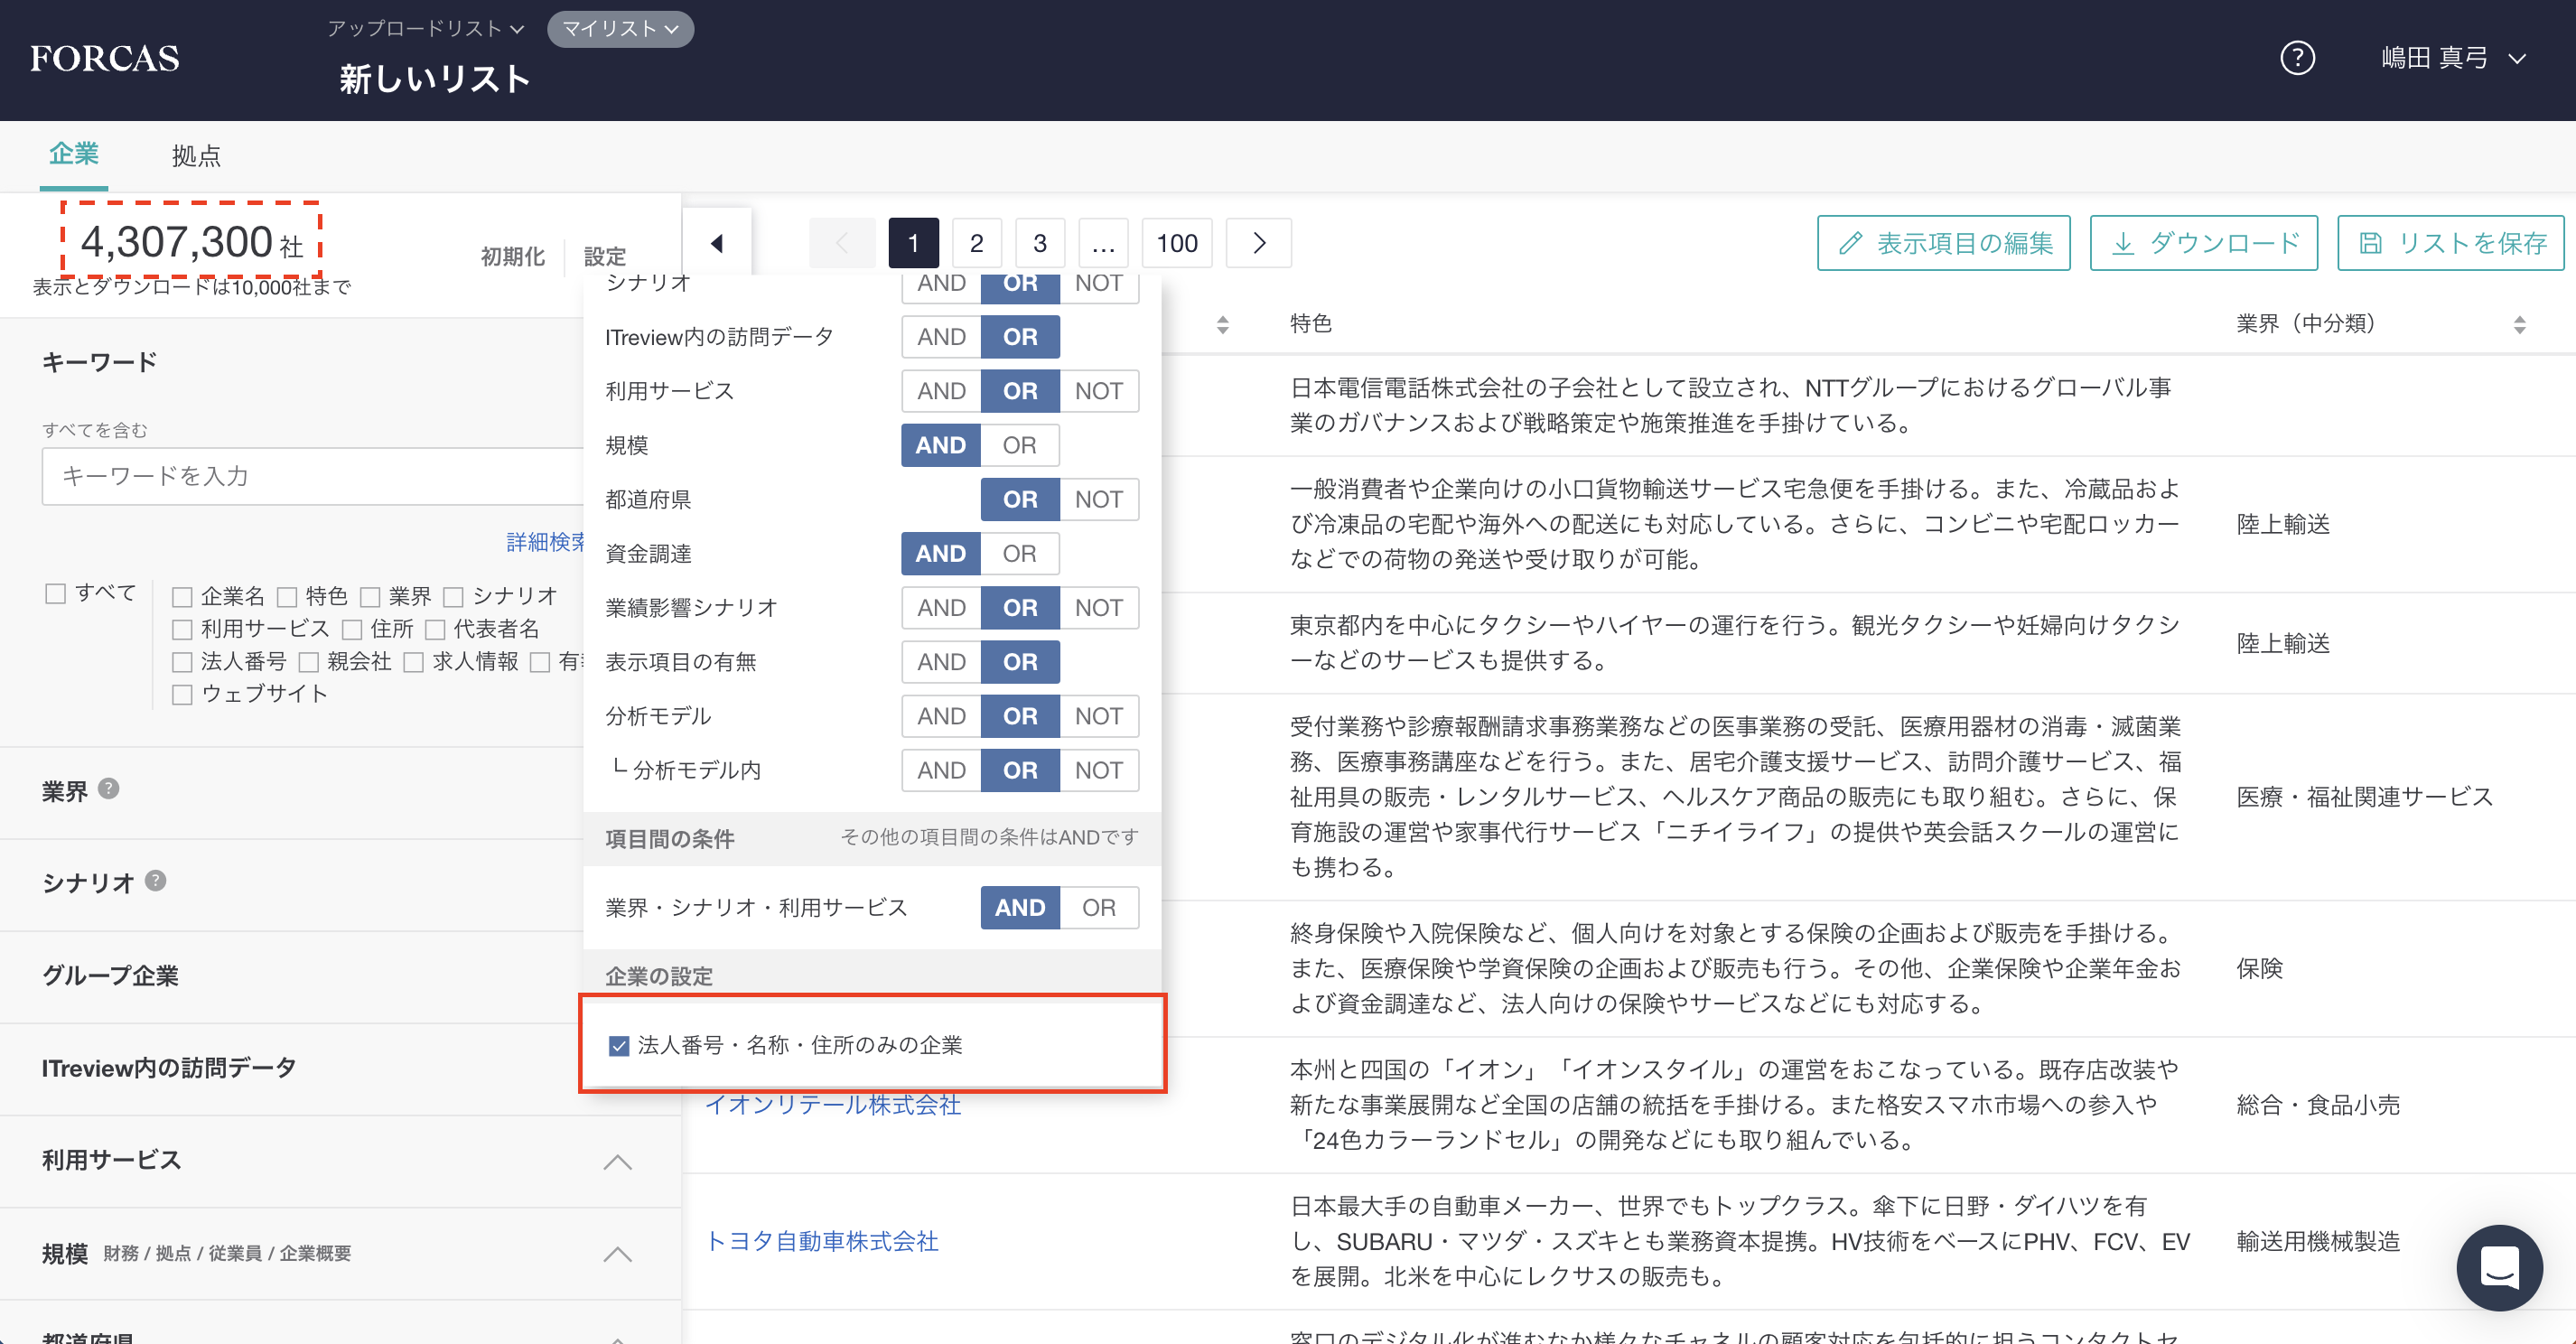The width and height of the screenshot is (2576, 1344).
Task: Switch to the 拠点 tab
Action: pos(196,156)
